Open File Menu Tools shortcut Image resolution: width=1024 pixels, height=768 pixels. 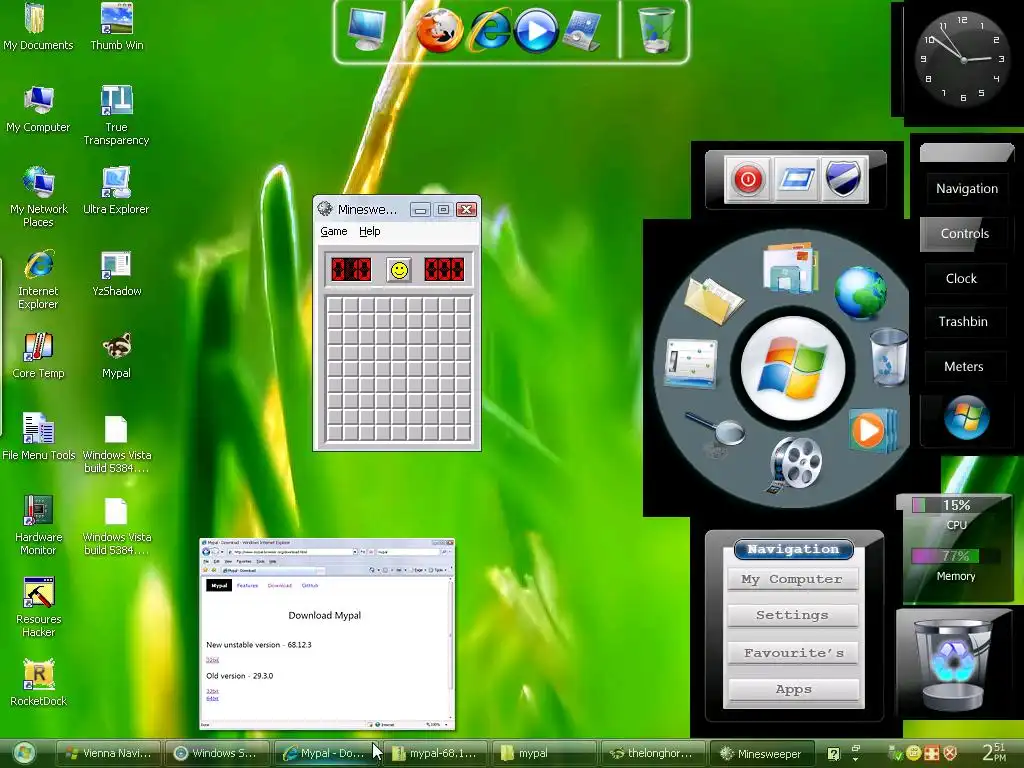coord(39,437)
